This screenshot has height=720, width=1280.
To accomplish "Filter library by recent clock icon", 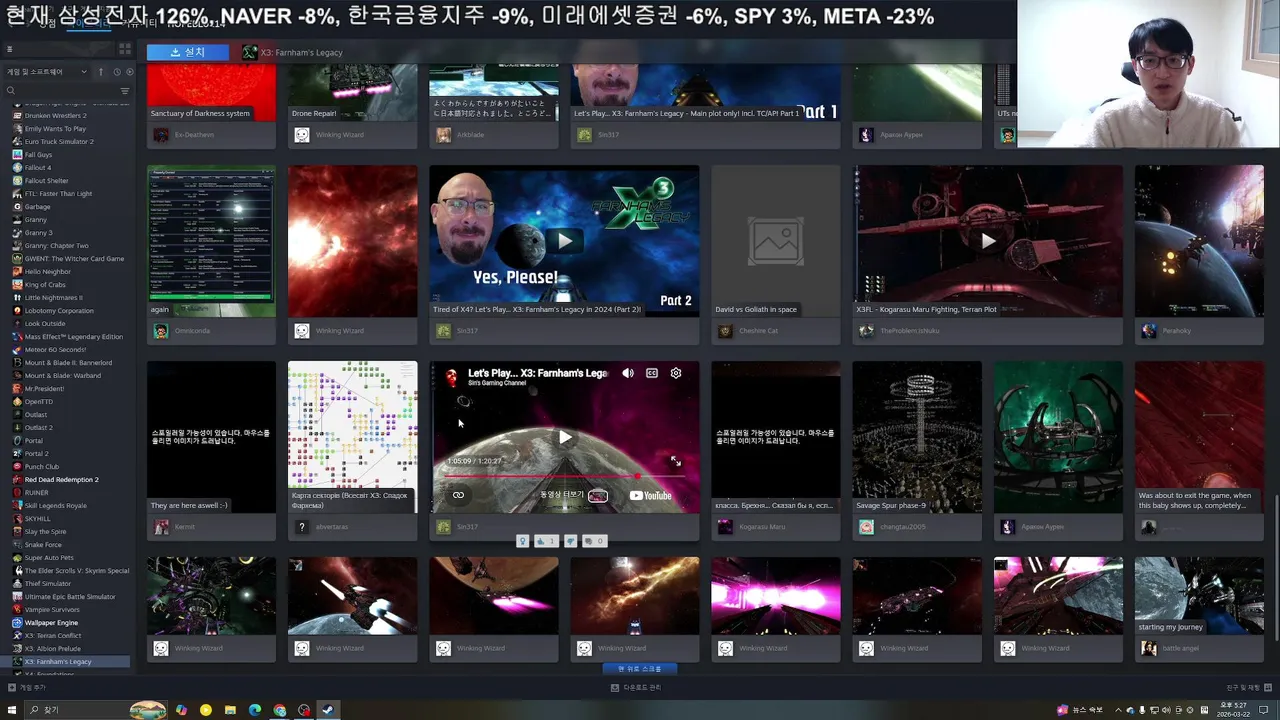I will (x=116, y=72).
